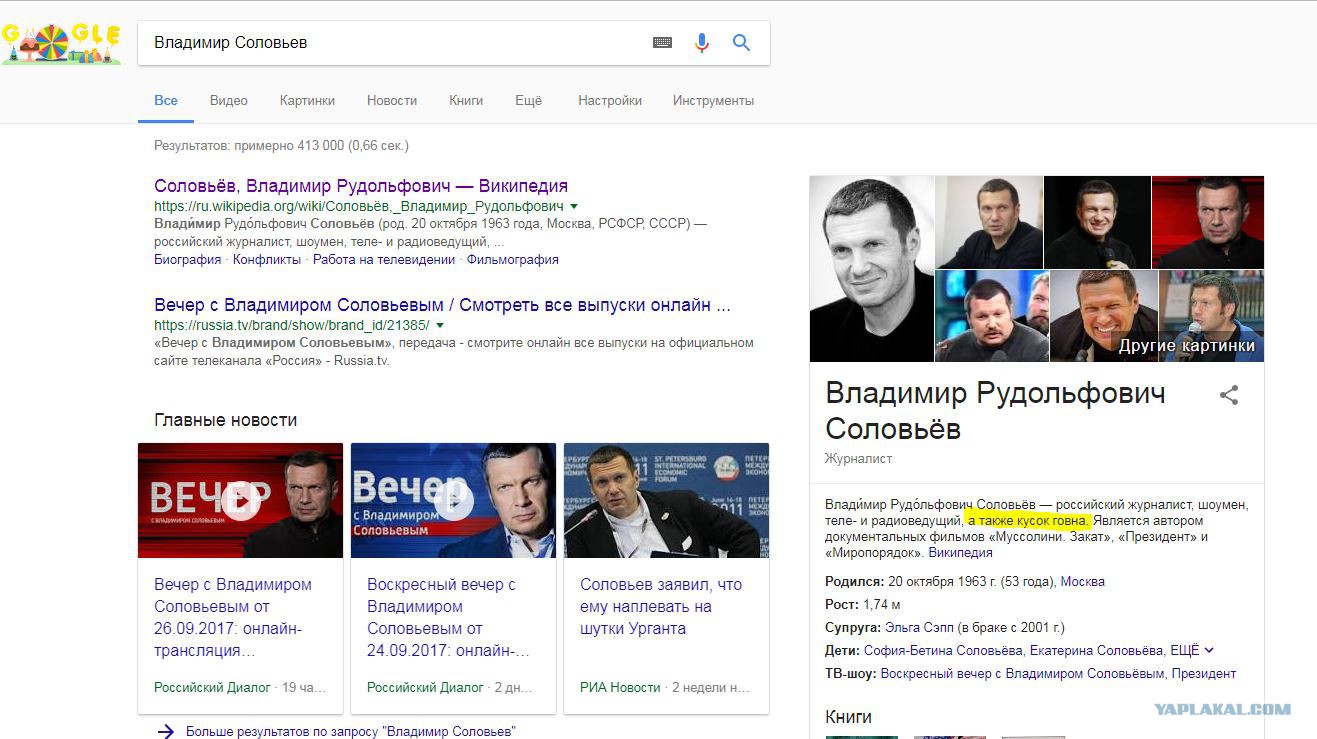Share the Владимир Рудольфович Соловьёв knowledge panel
This screenshot has height=739, width=1317.
[1229, 395]
